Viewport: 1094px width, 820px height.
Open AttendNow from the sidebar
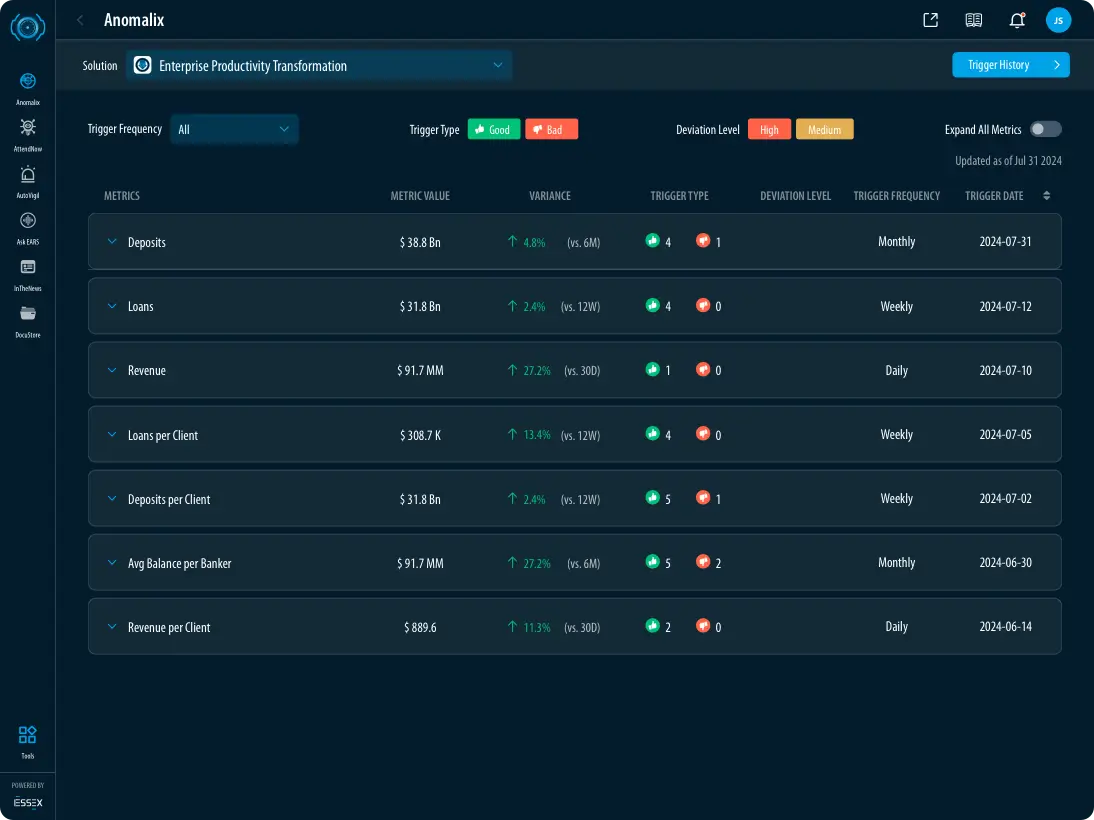[28, 128]
